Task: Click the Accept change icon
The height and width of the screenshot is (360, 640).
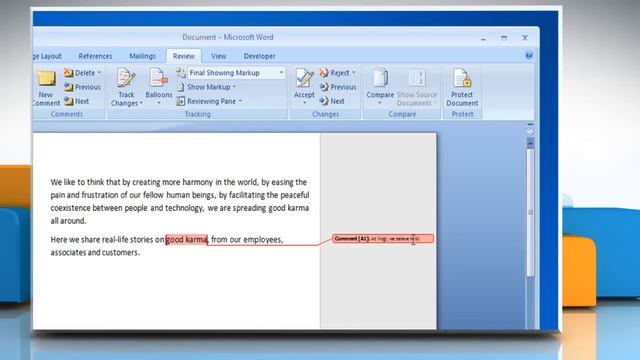Action: click(x=304, y=78)
